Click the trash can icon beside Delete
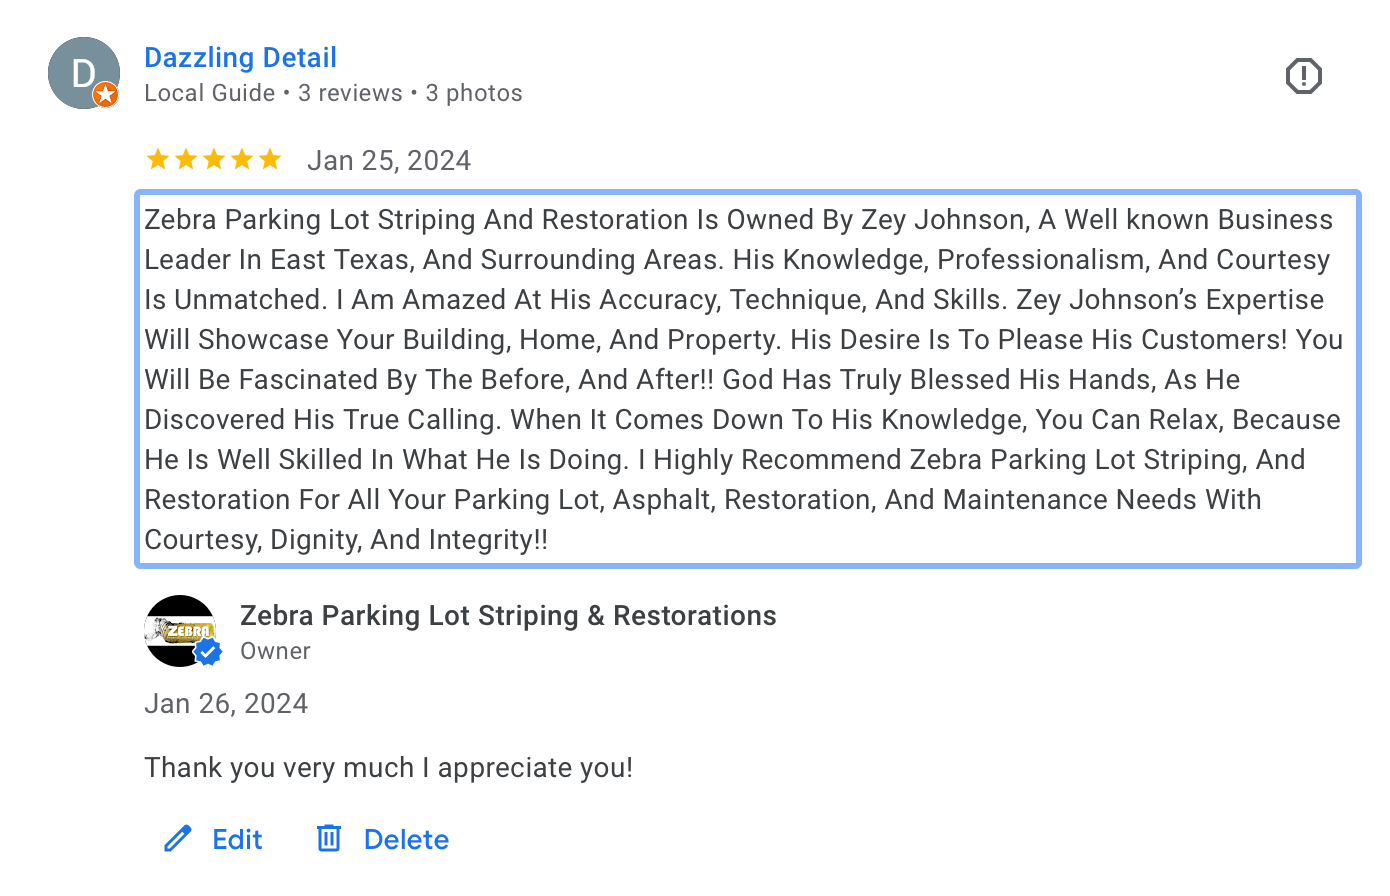 (329, 838)
